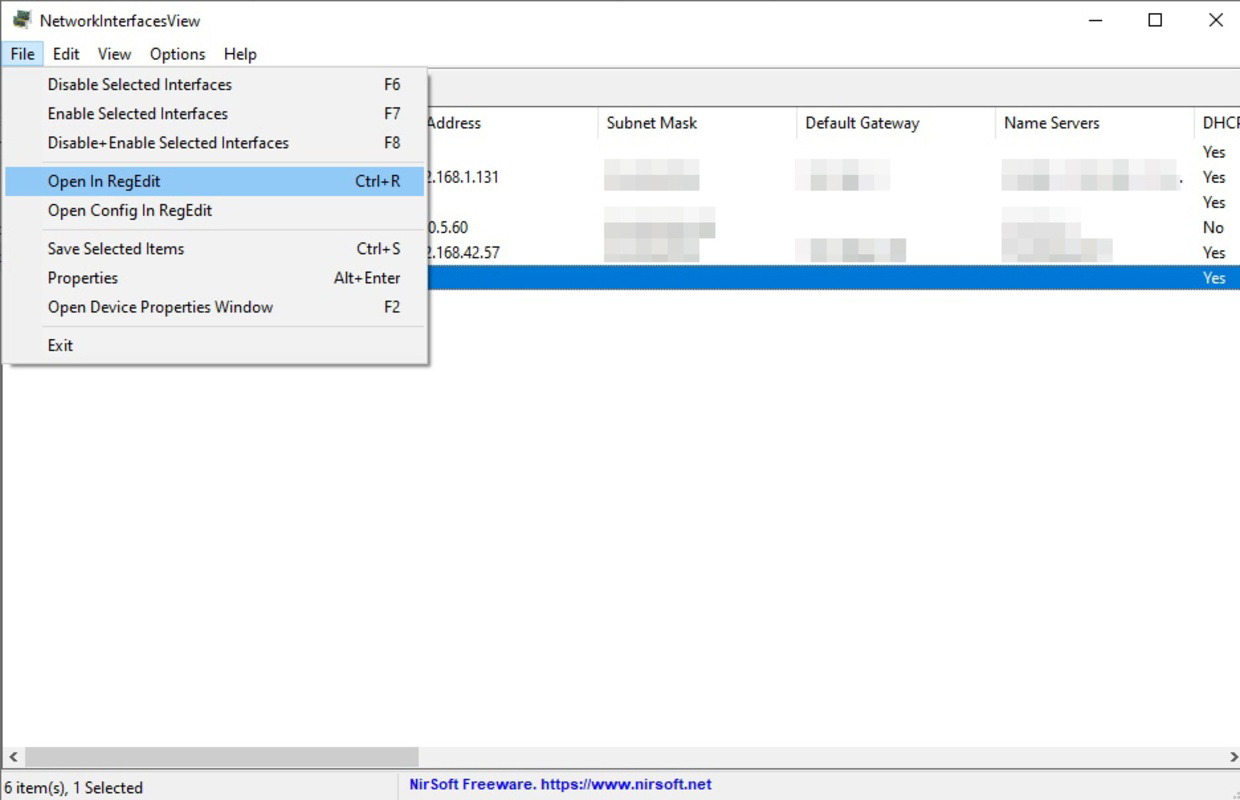Sort by Default Gateway column header
This screenshot has width=1240, height=800.
coord(896,123)
